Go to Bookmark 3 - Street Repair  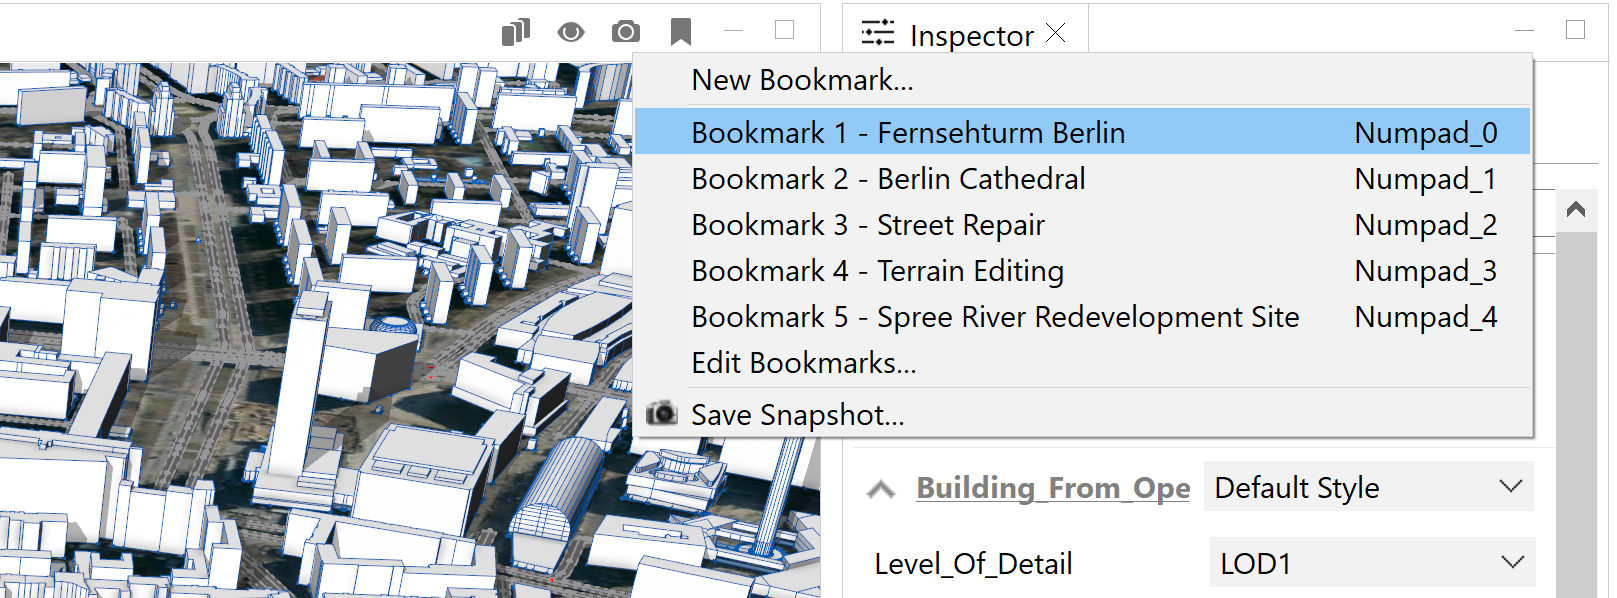coord(1082,224)
